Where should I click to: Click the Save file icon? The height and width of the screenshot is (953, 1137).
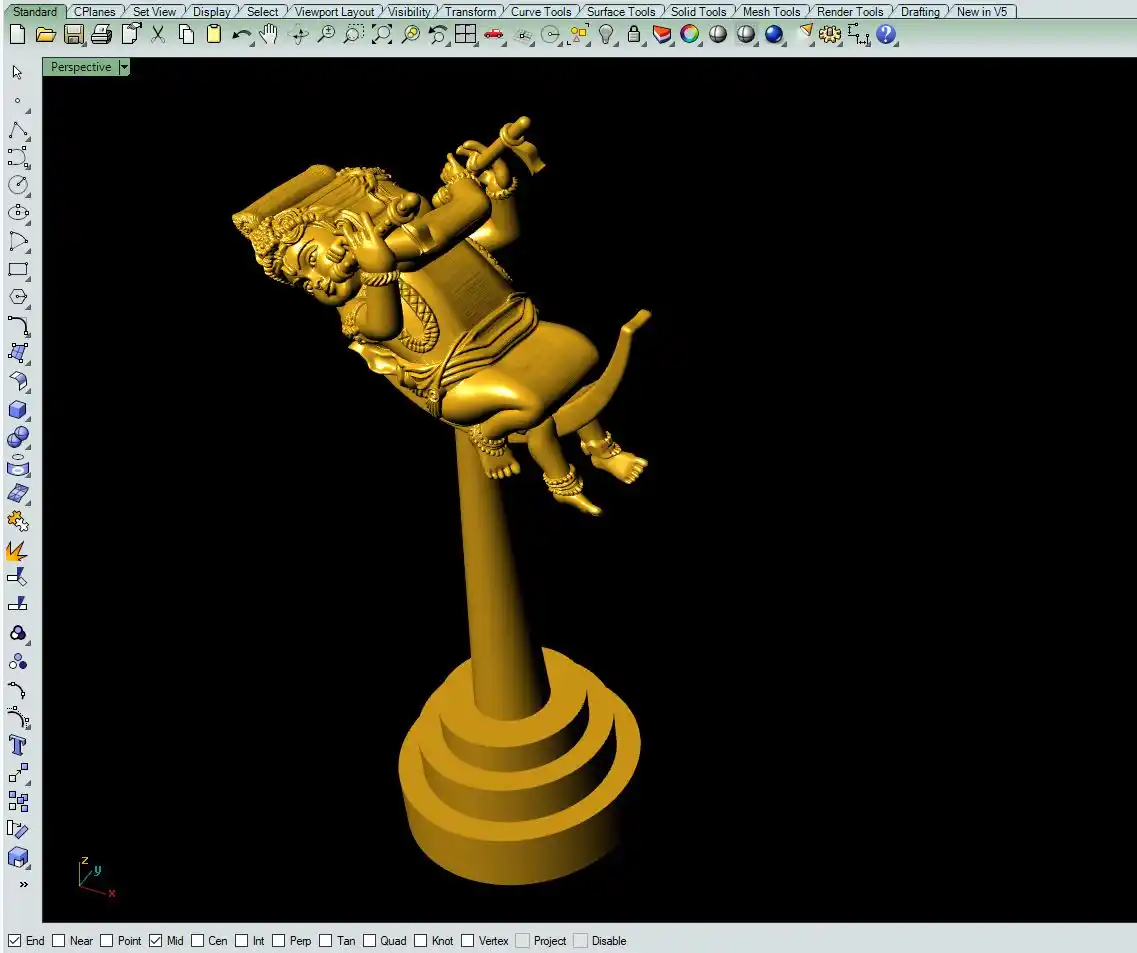[73, 35]
